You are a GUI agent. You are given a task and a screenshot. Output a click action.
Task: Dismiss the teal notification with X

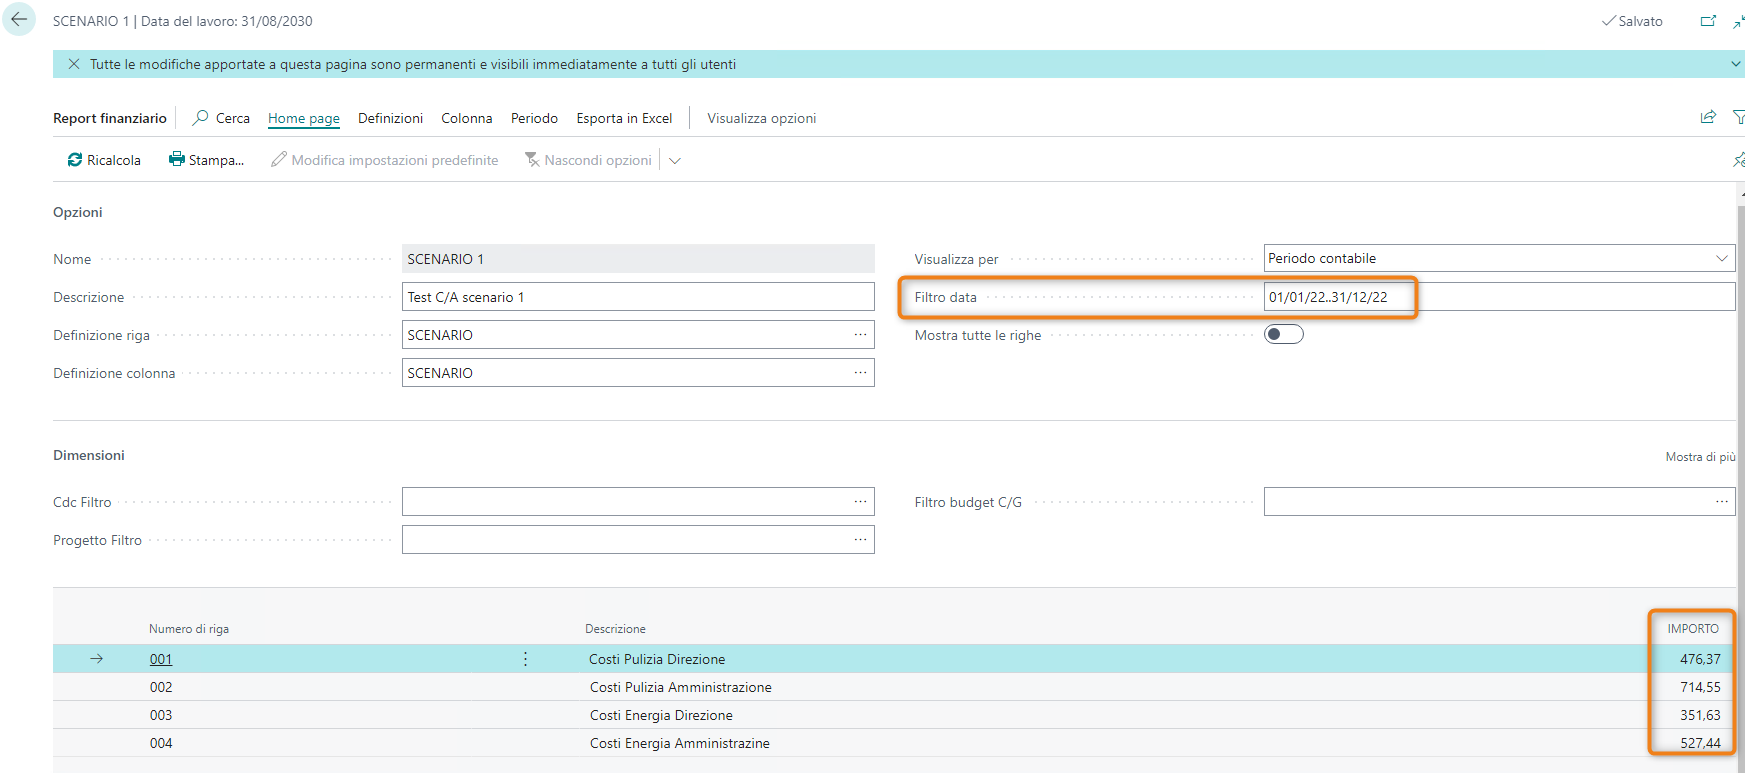(x=74, y=64)
